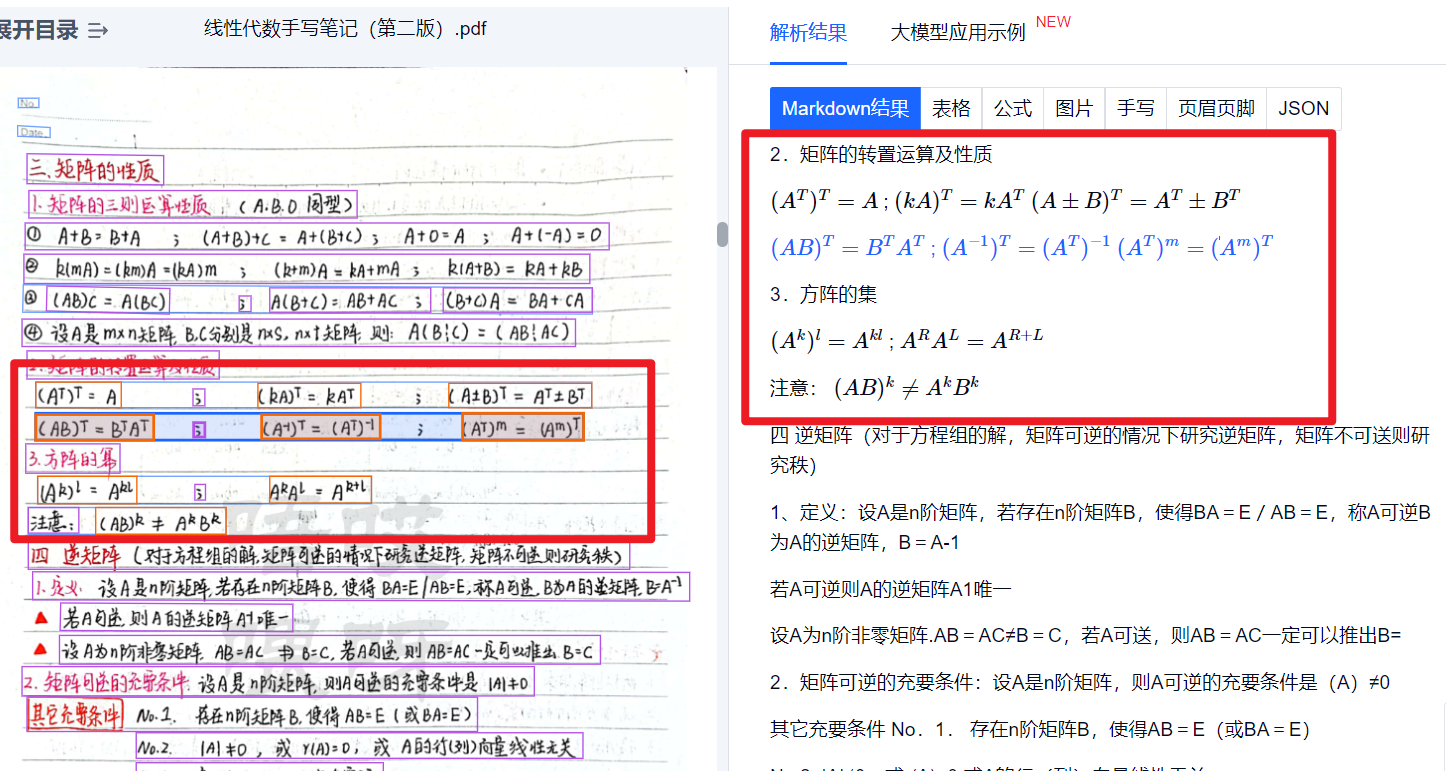View the JSON results tab
This screenshot has height=771, width=1446.
click(x=1303, y=108)
